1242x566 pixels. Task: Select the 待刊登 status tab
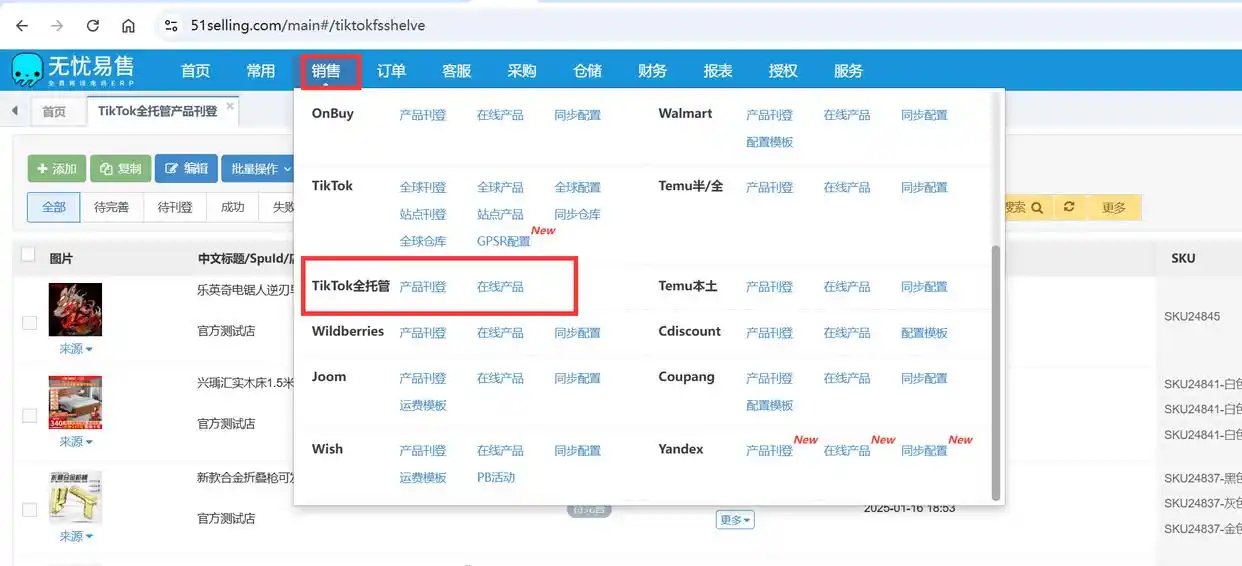coord(175,207)
